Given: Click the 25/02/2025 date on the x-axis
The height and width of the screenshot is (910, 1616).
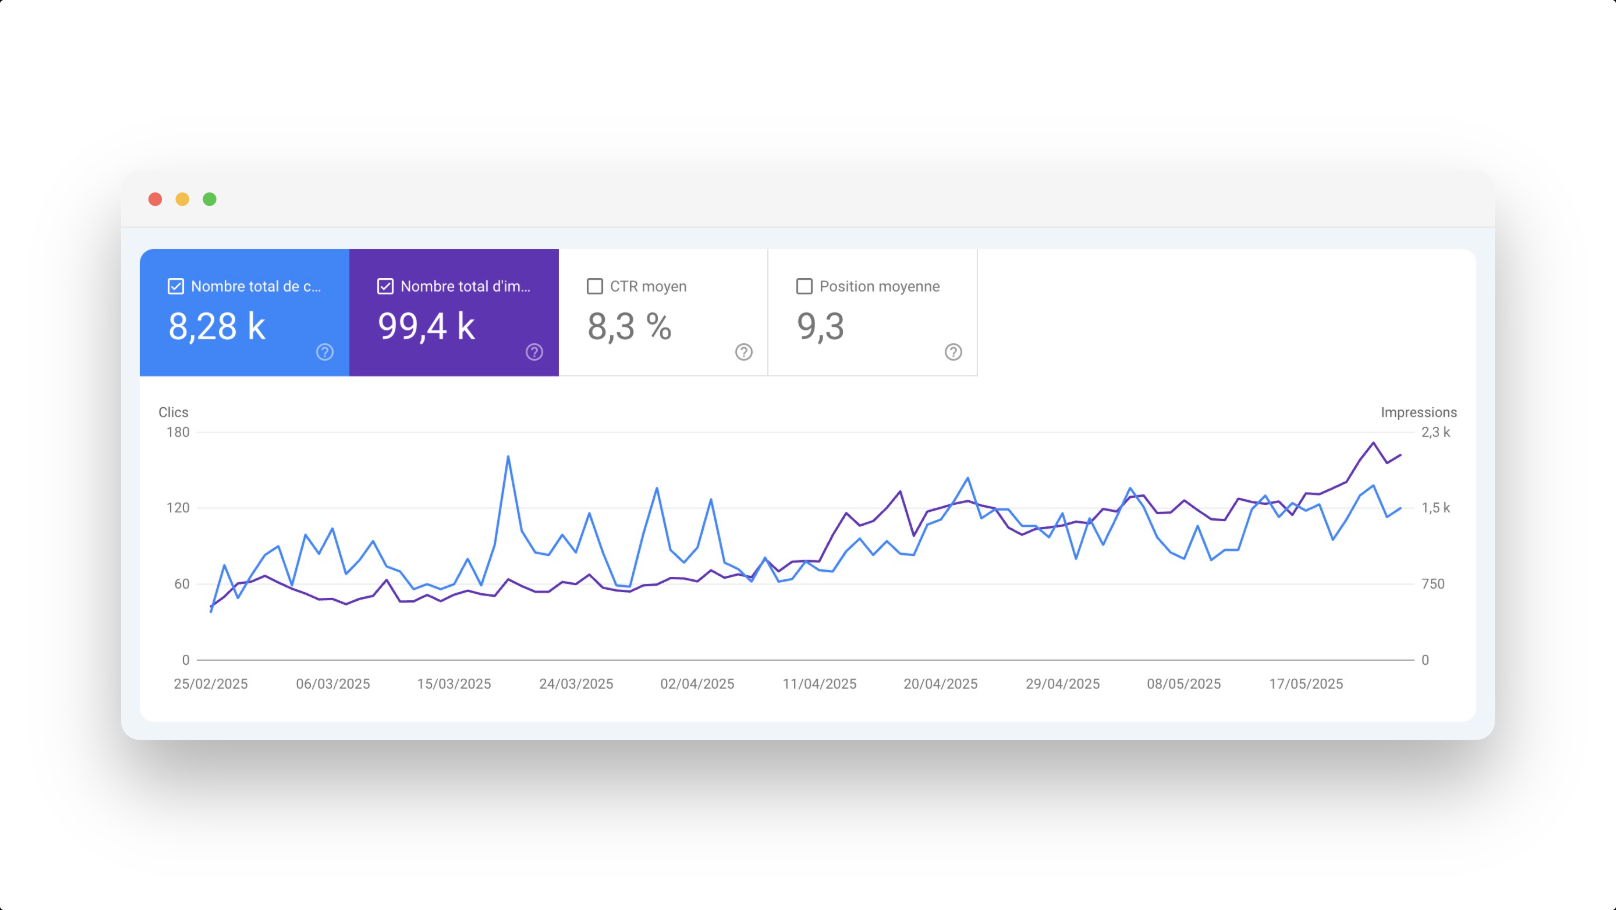Looking at the screenshot, I should point(211,684).
